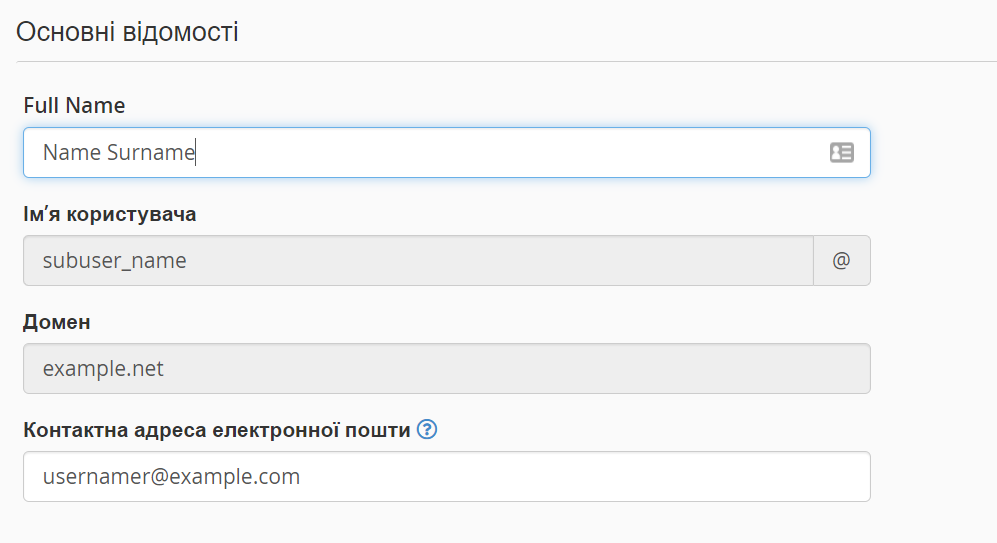Click the @ symbol next to username field
Viewport: 997px width, 543px height.
[841, 260]
